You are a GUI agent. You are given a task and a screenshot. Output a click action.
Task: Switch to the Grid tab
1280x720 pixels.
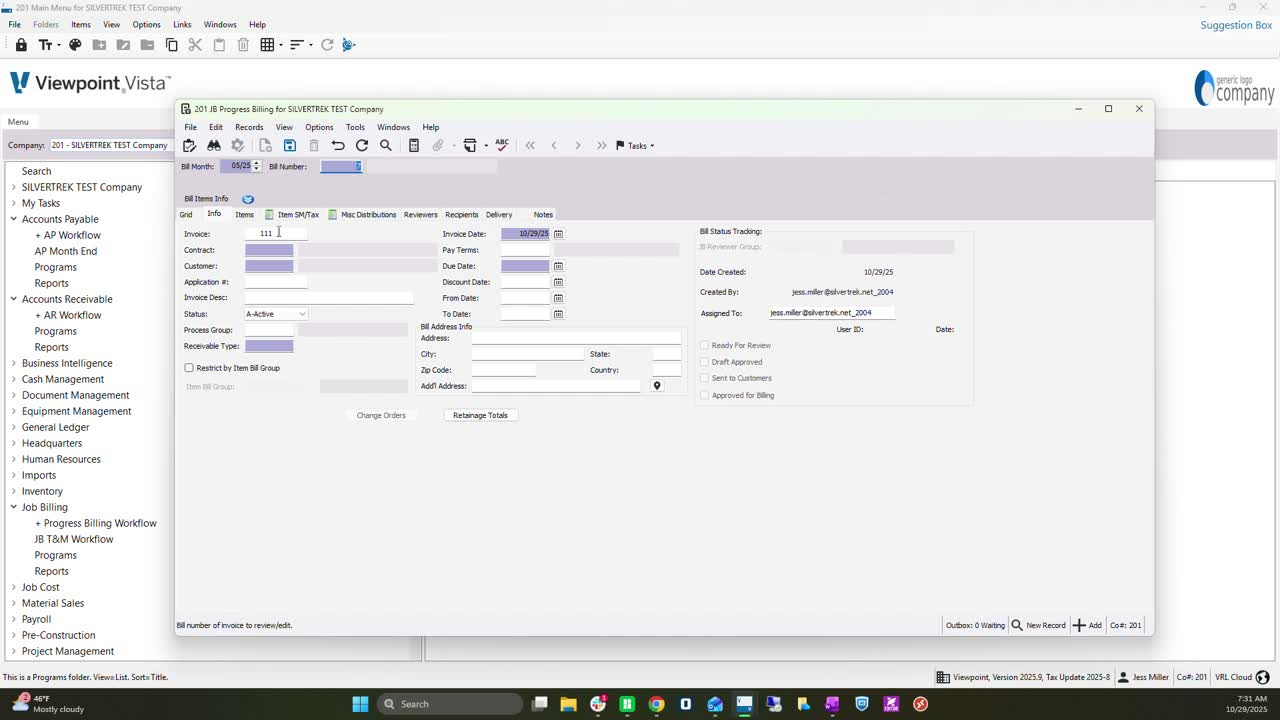186,215
